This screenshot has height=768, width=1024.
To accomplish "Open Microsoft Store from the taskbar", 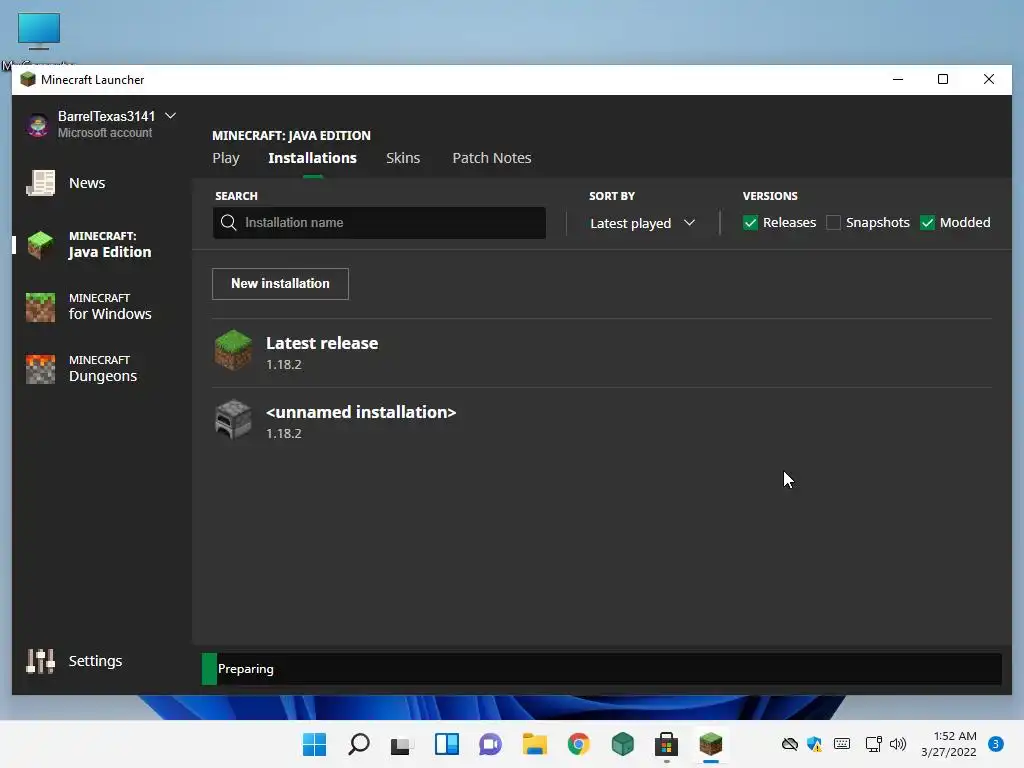I will coord(667,744).
